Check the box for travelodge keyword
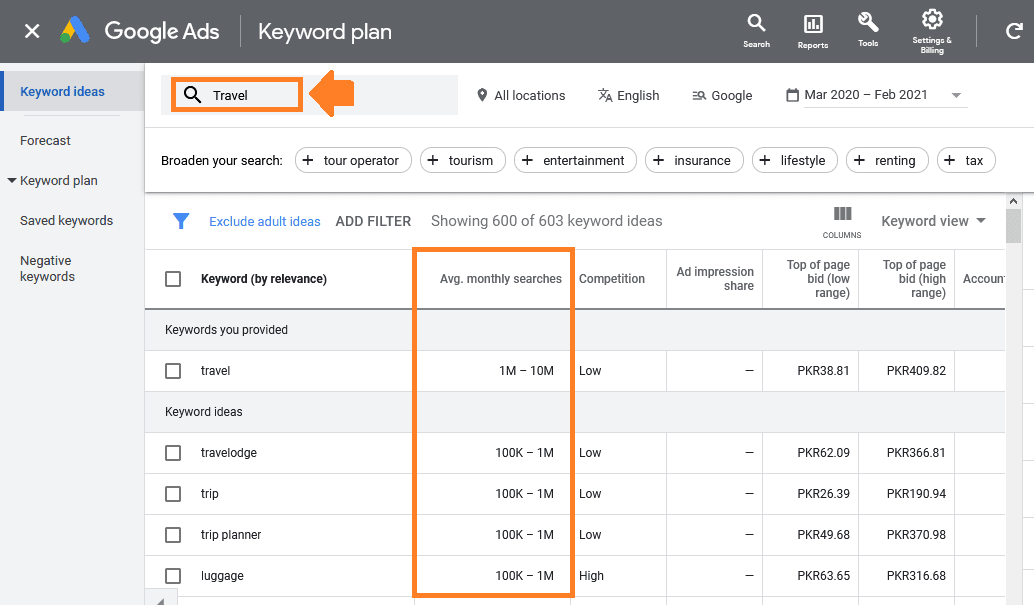The image size is (1034, 605). 173,453
